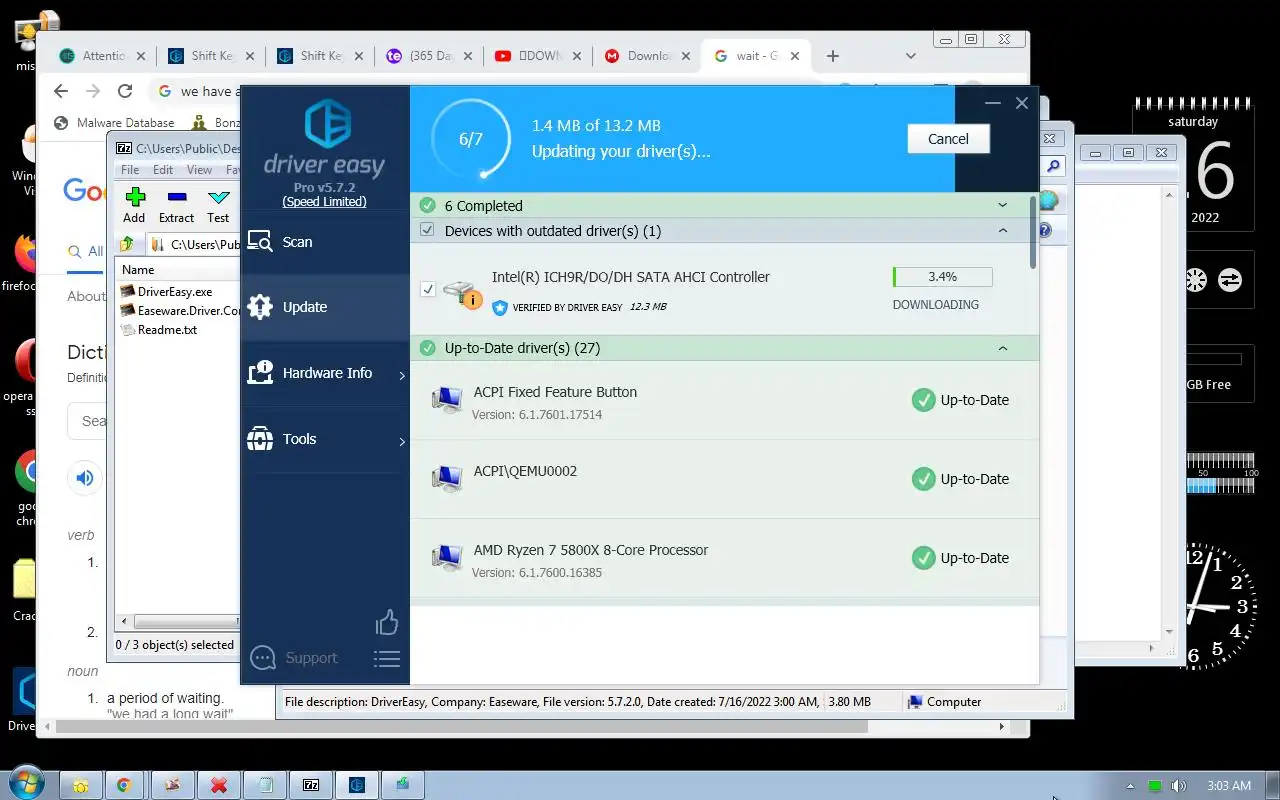Open Support chat in Driver Easy
The image size is (1280, 800).
(294, 658)
